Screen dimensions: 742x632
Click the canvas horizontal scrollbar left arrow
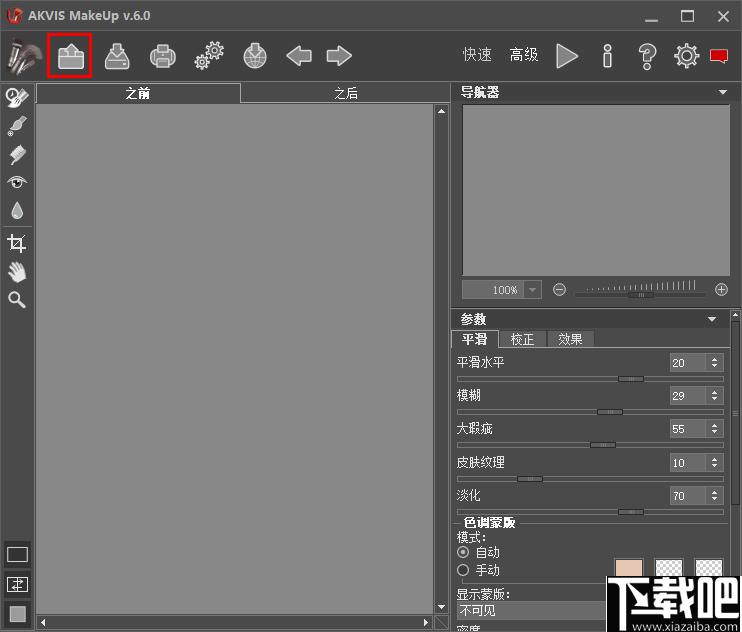coord(43,623)
